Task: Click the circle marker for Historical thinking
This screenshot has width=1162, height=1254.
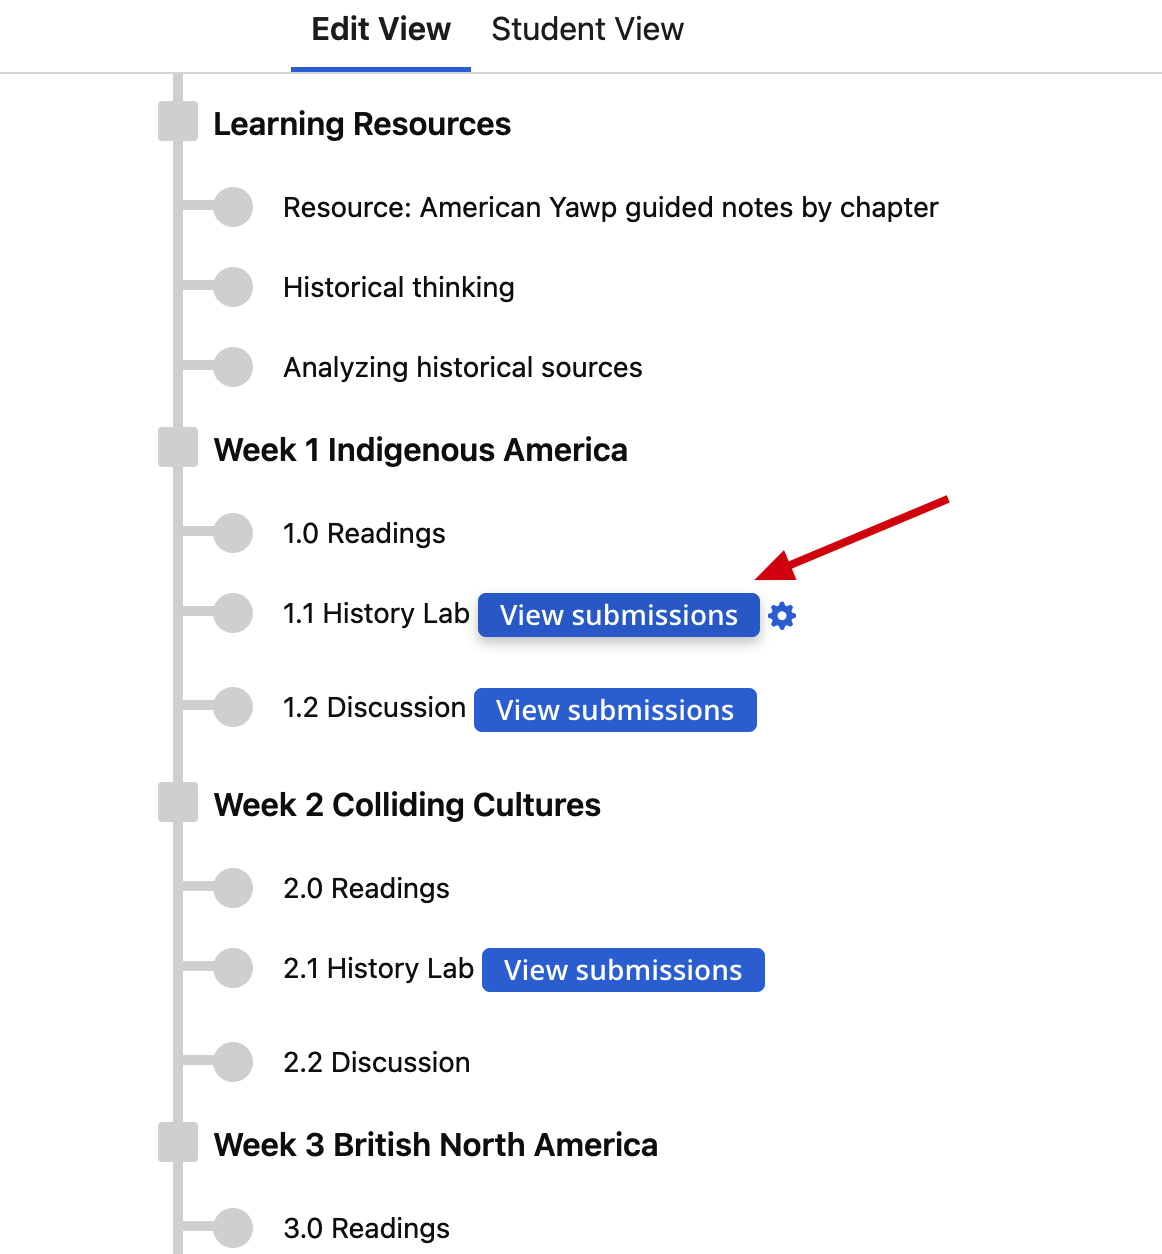Action: click(x=233, y=287)
